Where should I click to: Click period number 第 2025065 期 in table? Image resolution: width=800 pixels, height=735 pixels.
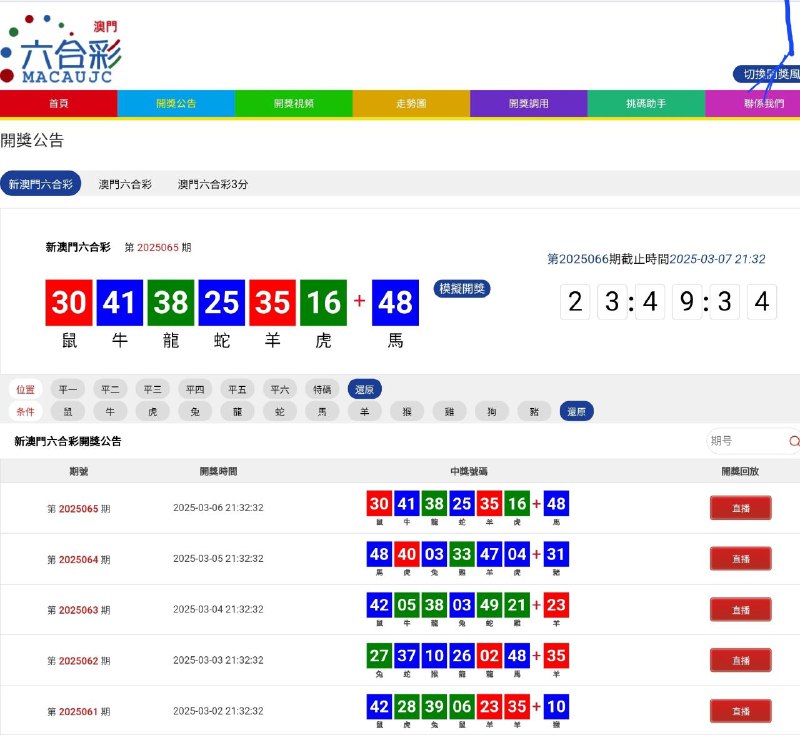click(x=79, y=509)
